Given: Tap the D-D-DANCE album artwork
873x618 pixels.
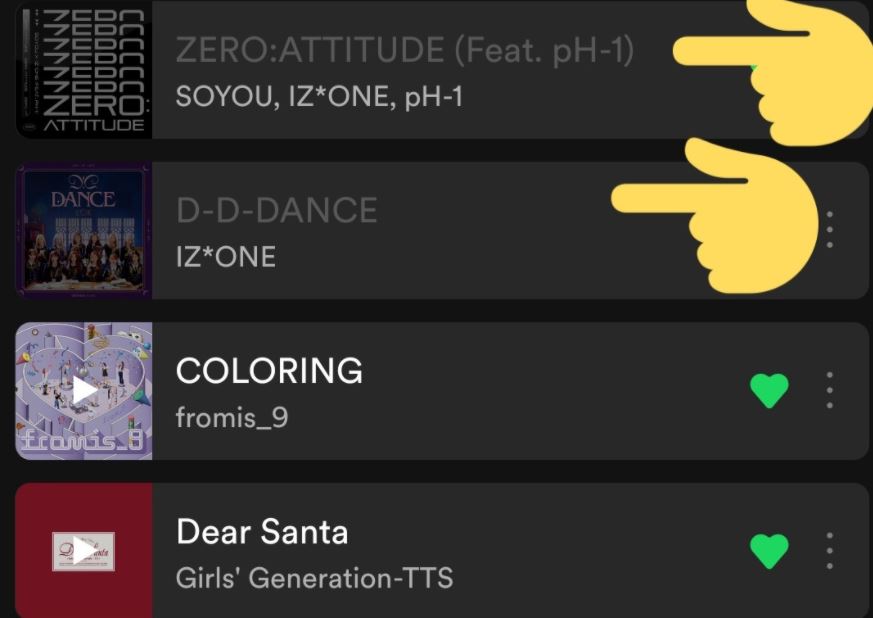Looking at the screenshot, I should tap(84, 230).
